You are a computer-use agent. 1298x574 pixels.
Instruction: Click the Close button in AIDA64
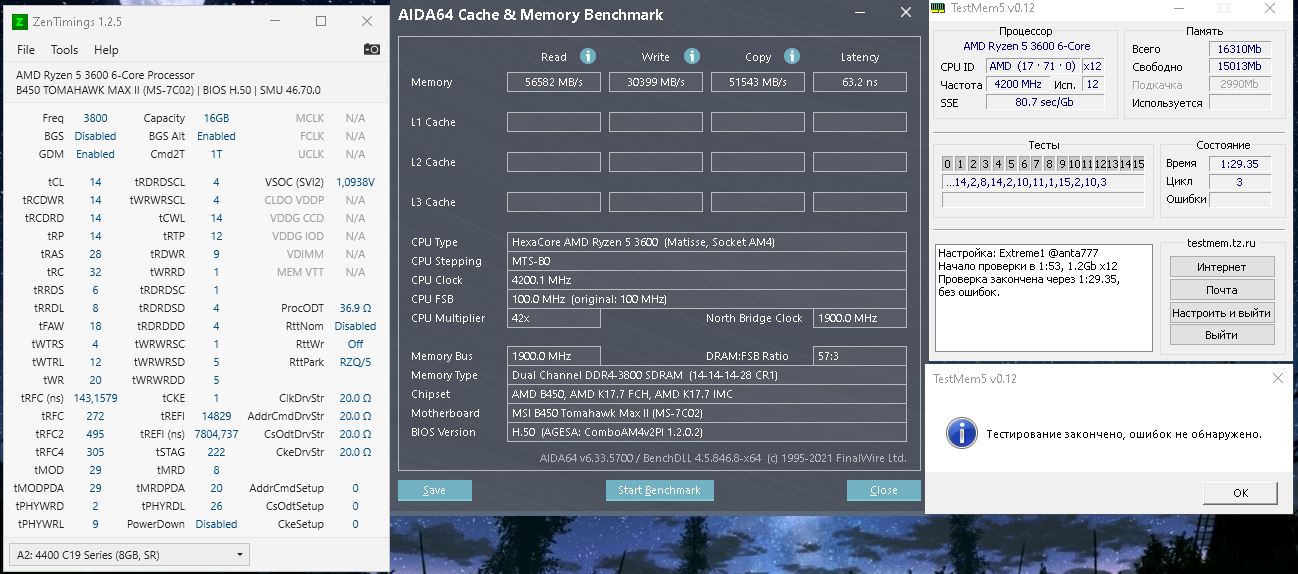pos(883,490)
